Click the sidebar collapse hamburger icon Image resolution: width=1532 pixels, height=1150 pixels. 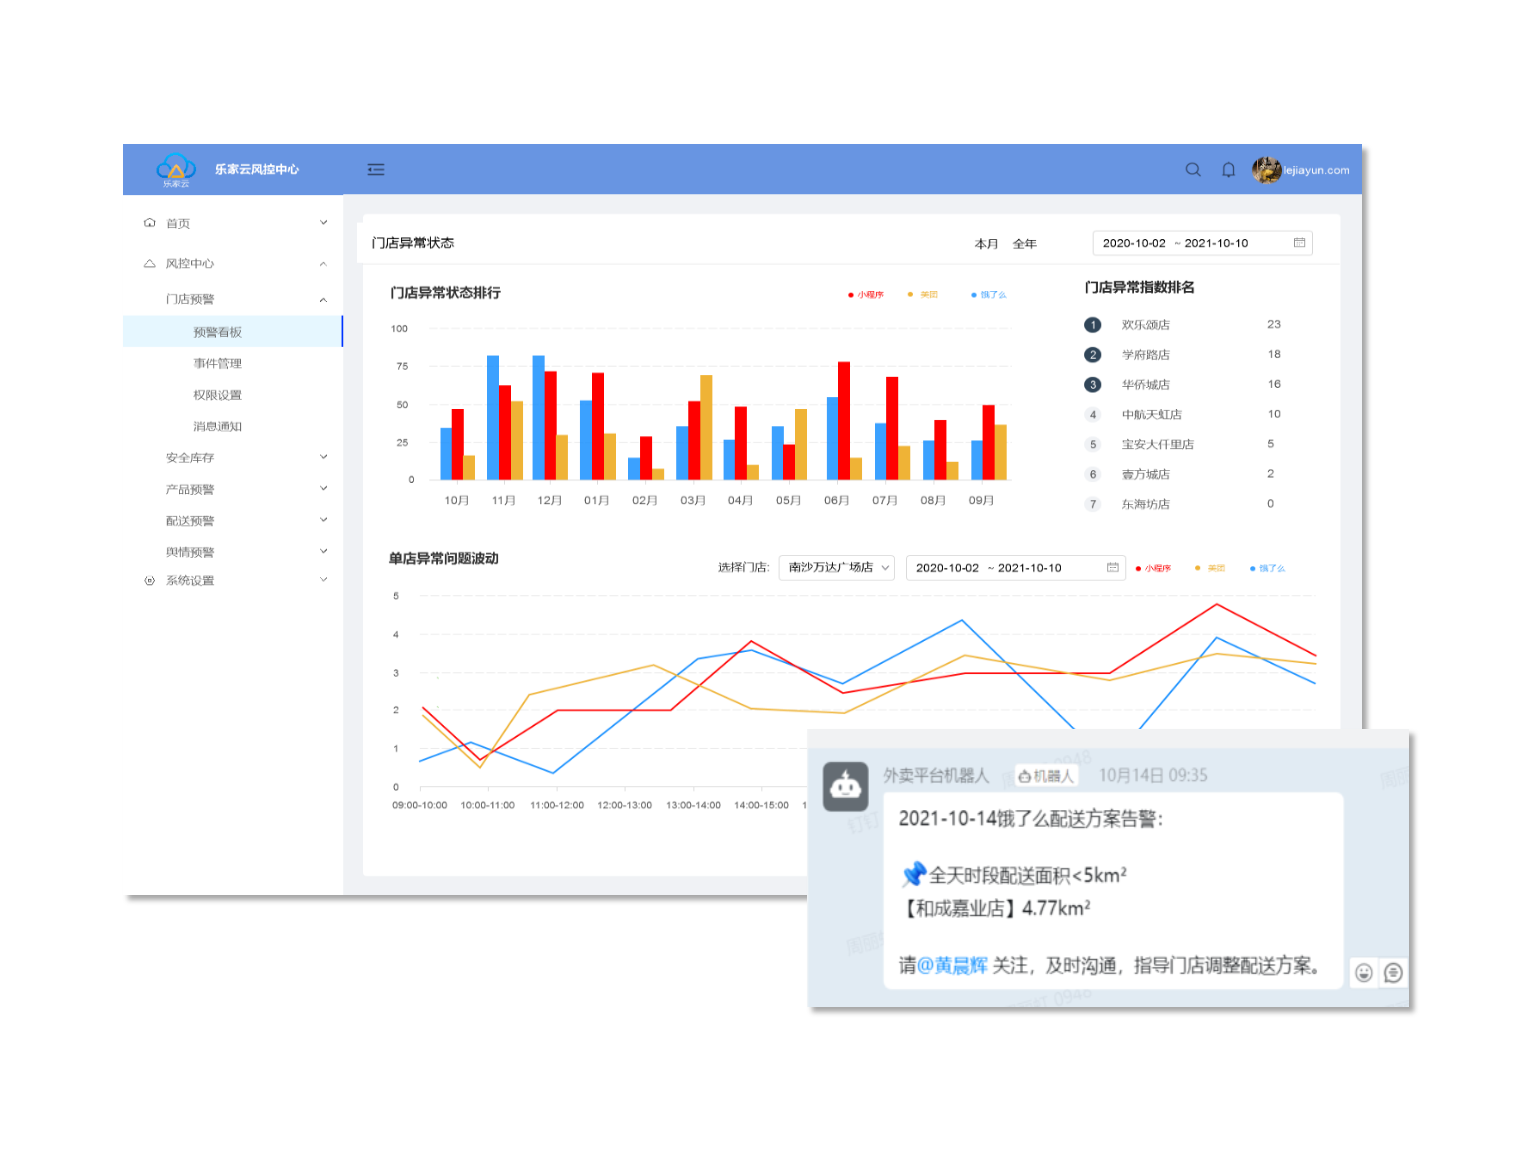point(376,170)
